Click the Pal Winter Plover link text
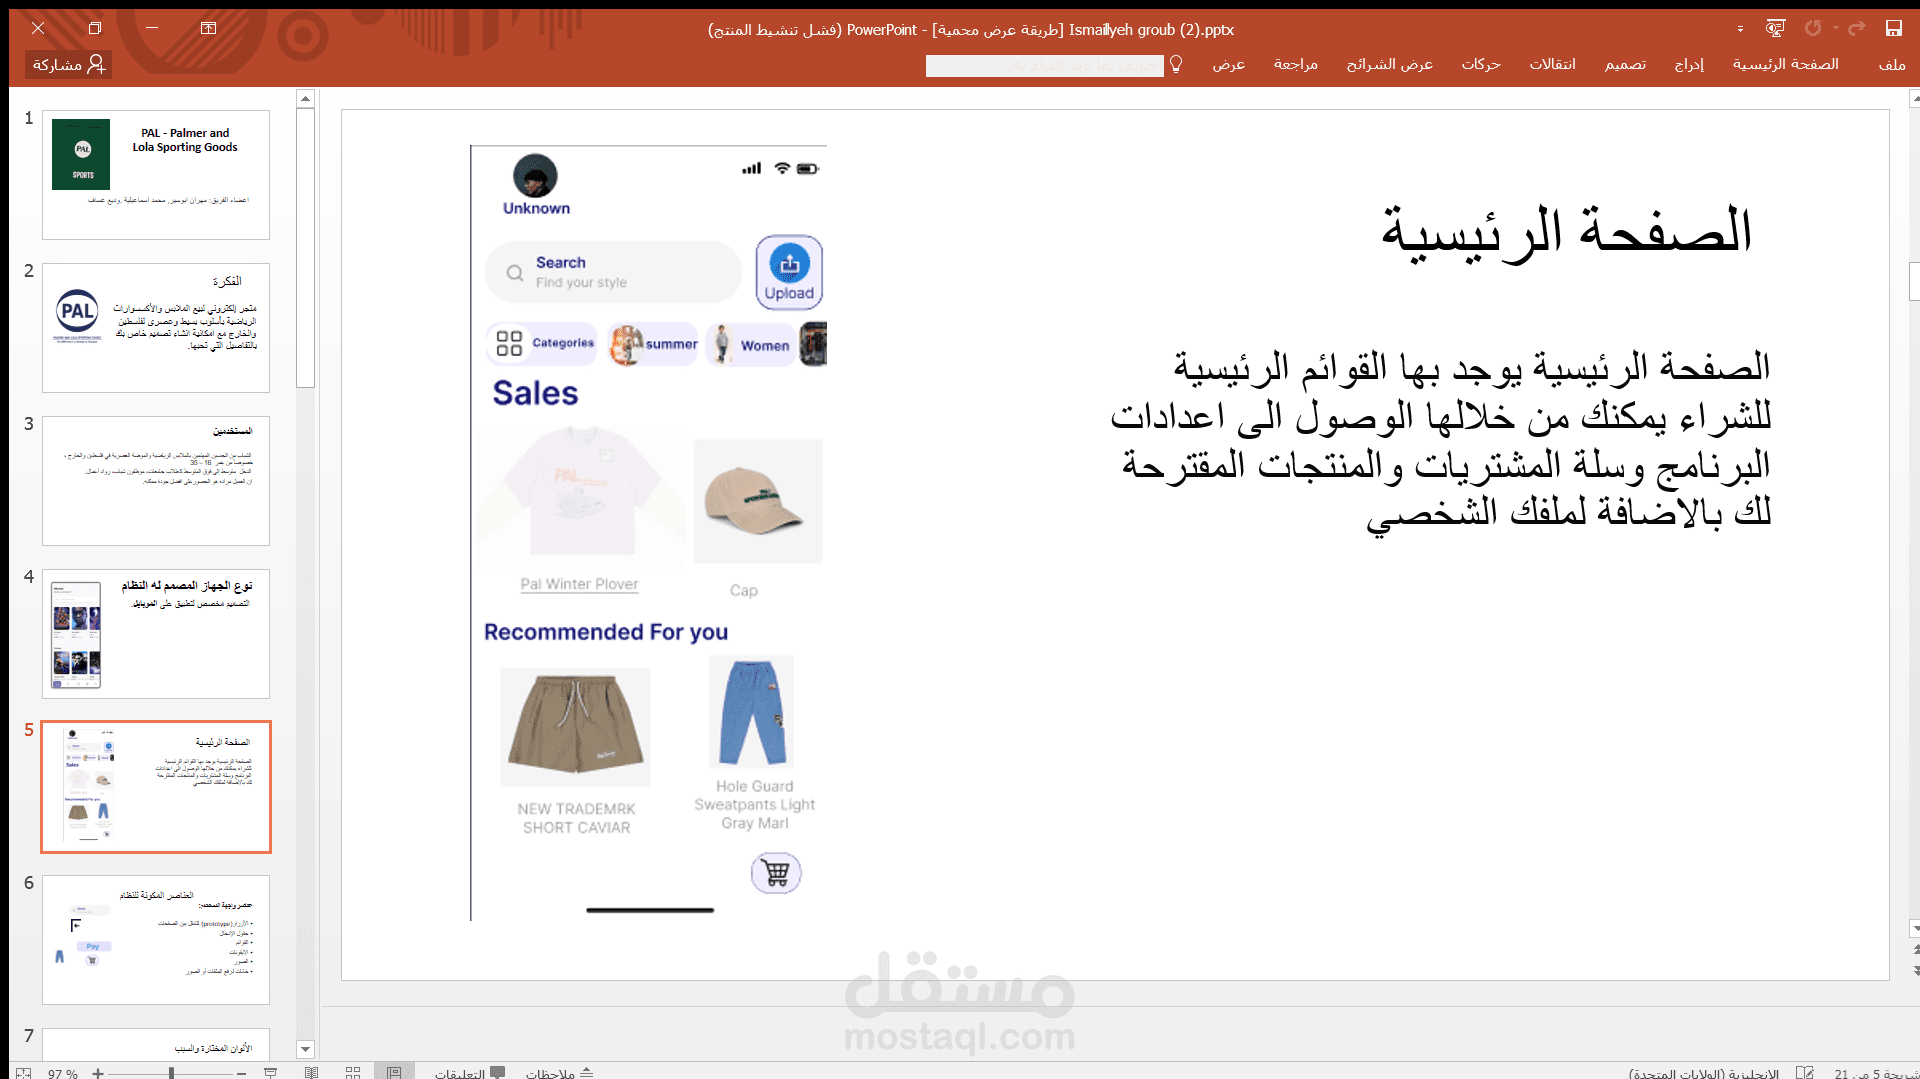This screenshot has width=1920, height=1079. tap(579, 584)
